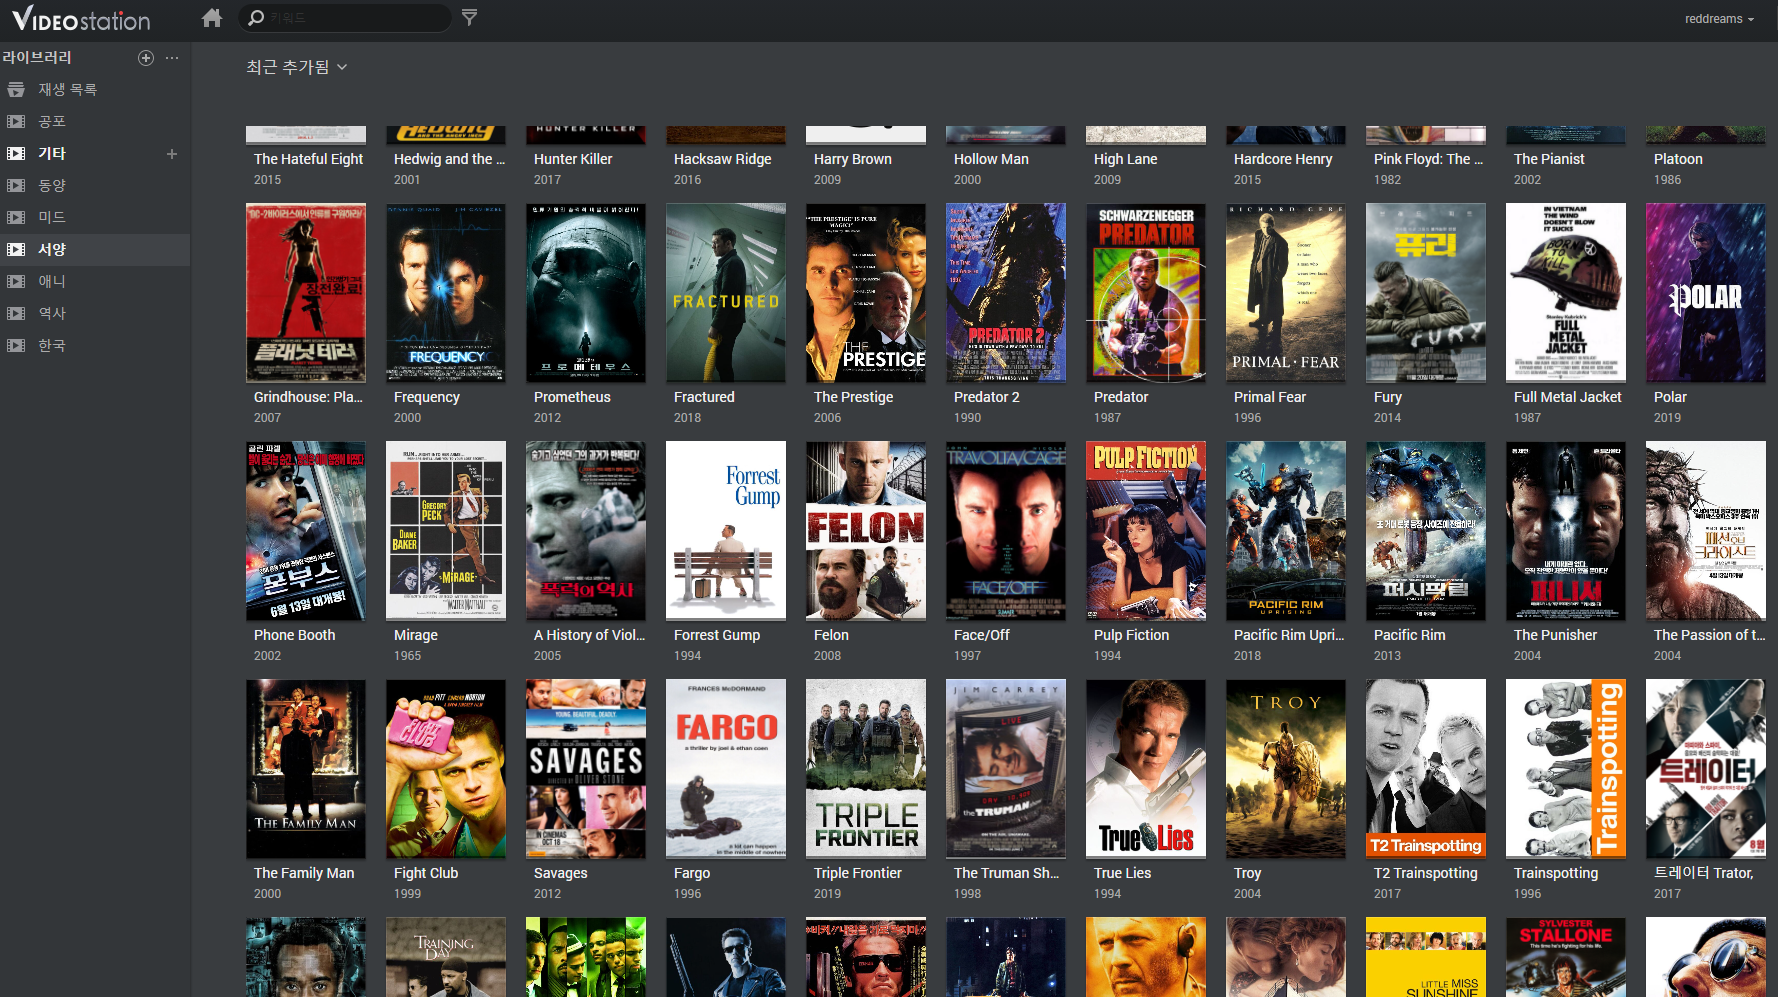Open the Predator 2 poster
1778x997 pixels.
pos(1006,293)
